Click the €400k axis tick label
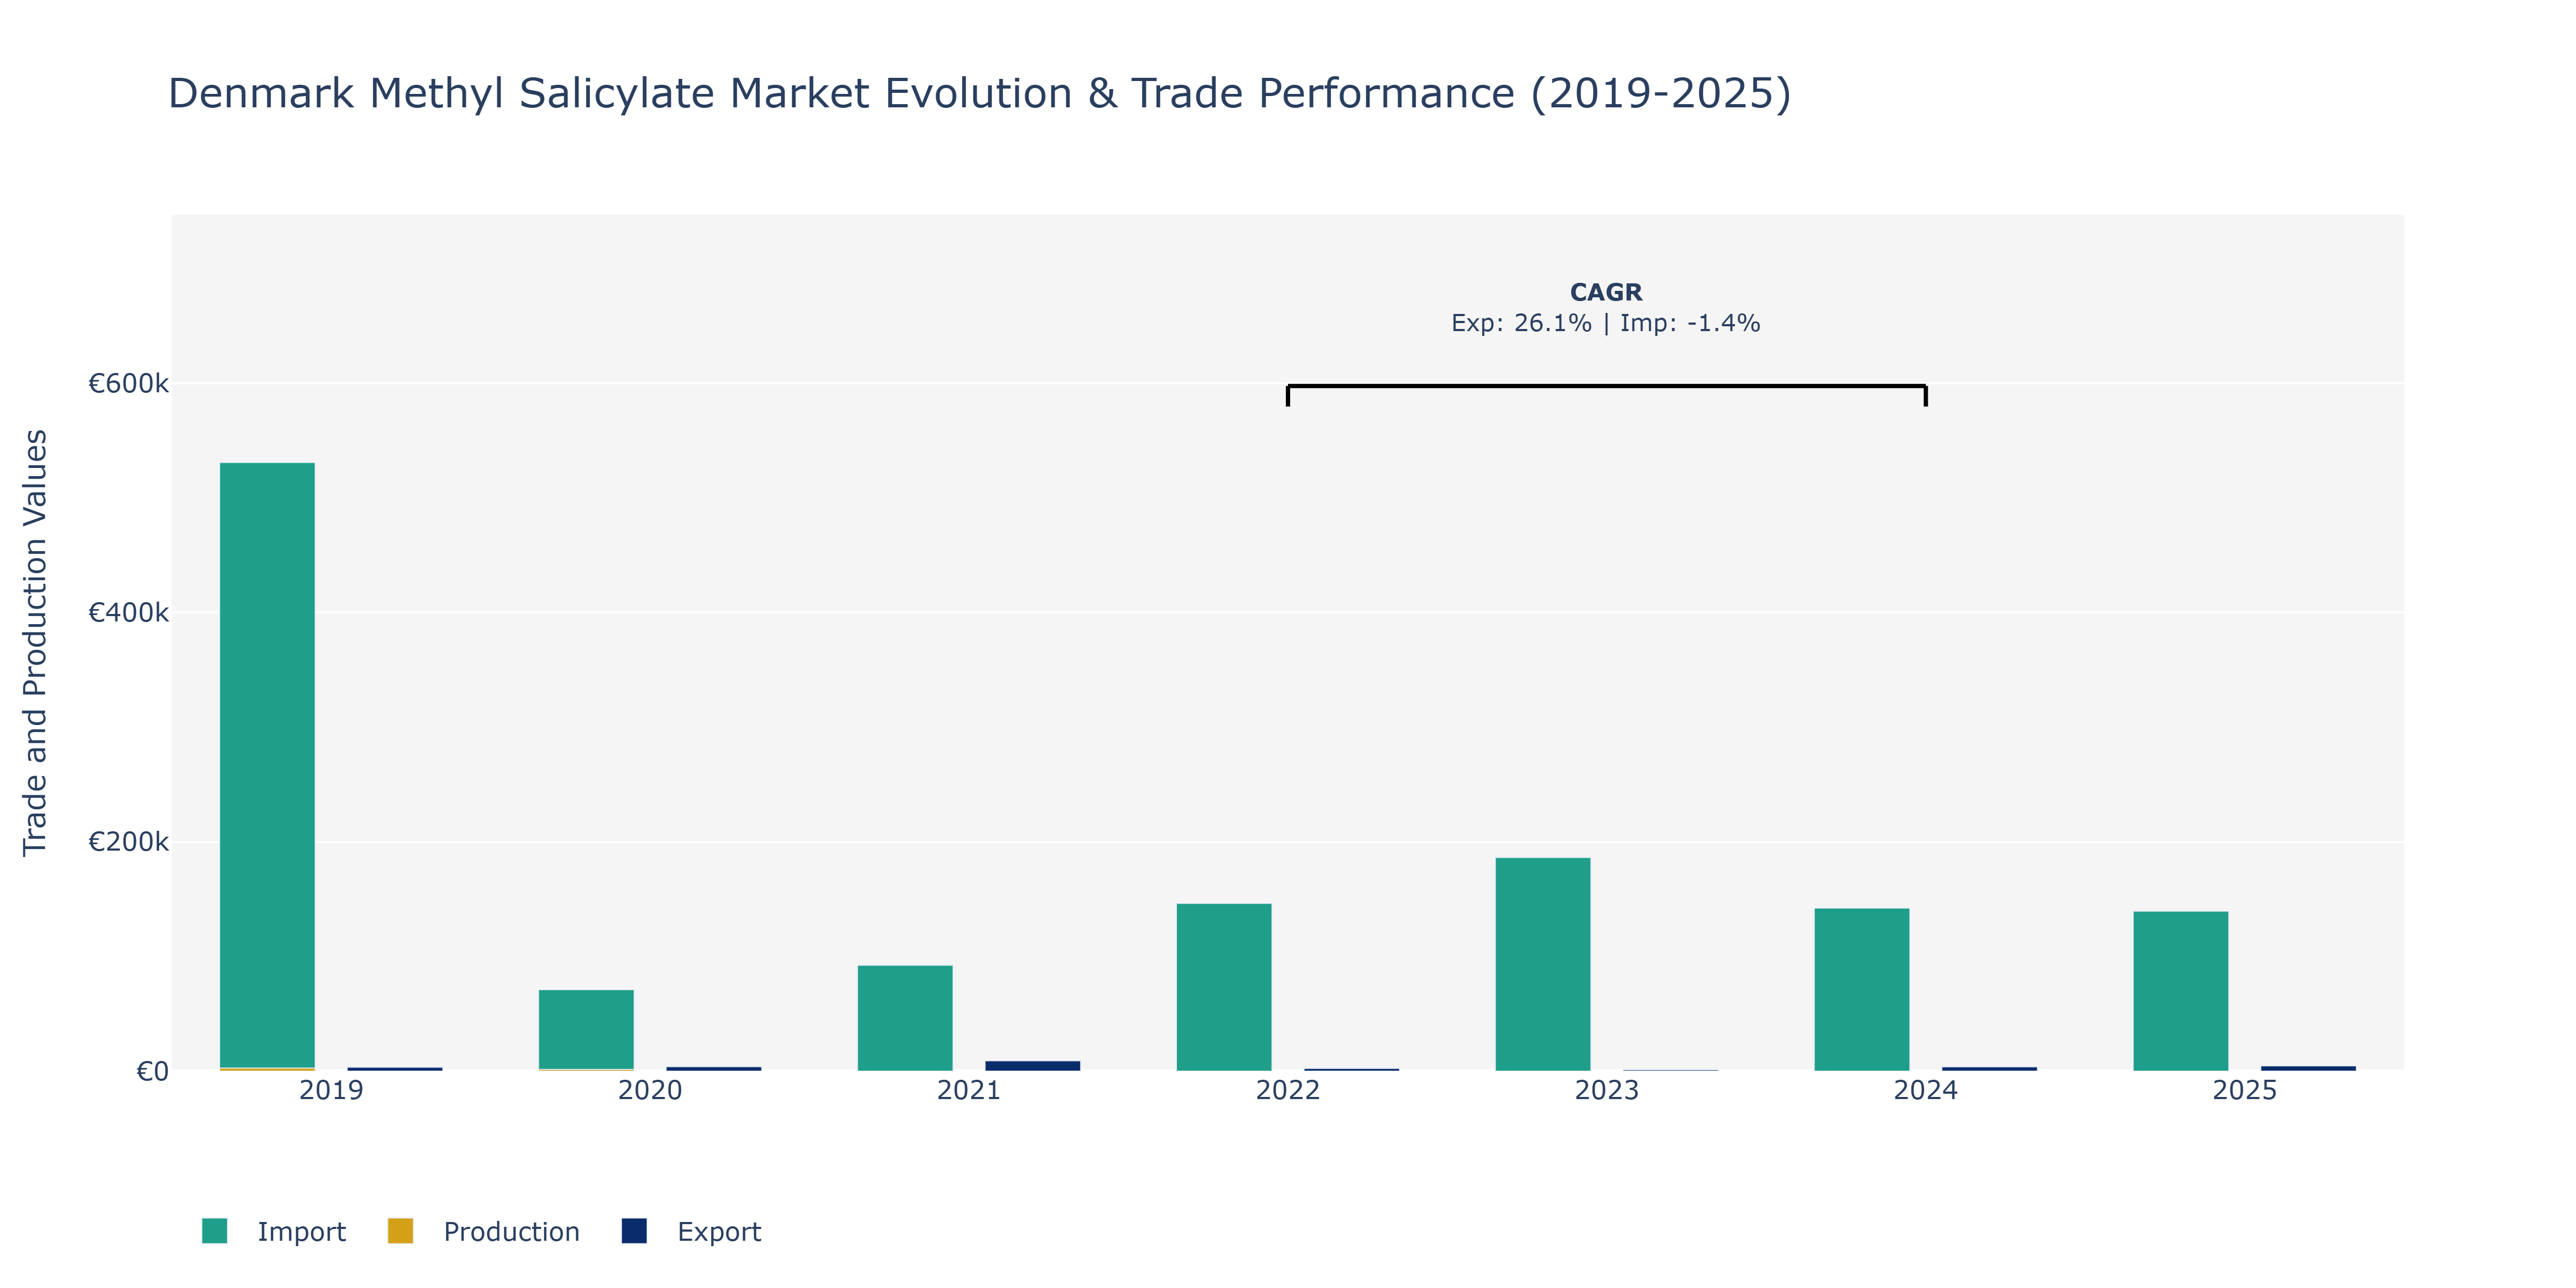This screenshot has width=2576, height=1288. (x=129, y=612)
